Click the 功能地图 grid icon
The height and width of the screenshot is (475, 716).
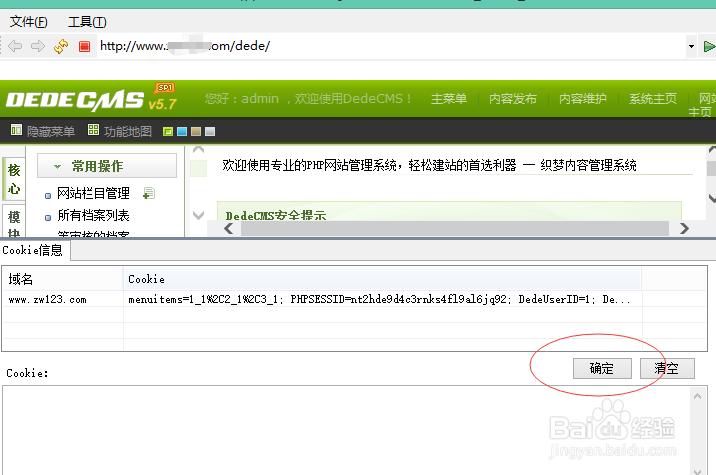pyautogui.click(x=94, y=130)
